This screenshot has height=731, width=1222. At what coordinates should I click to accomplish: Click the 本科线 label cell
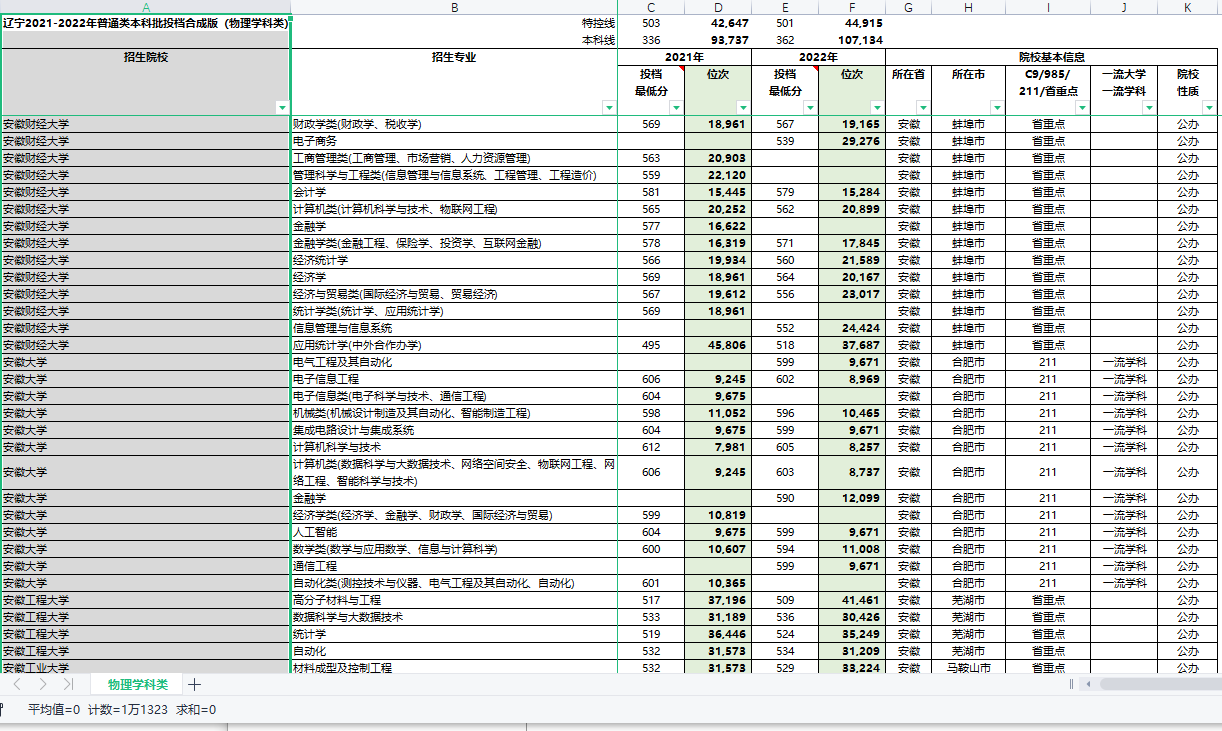click(x=454, y=40)
